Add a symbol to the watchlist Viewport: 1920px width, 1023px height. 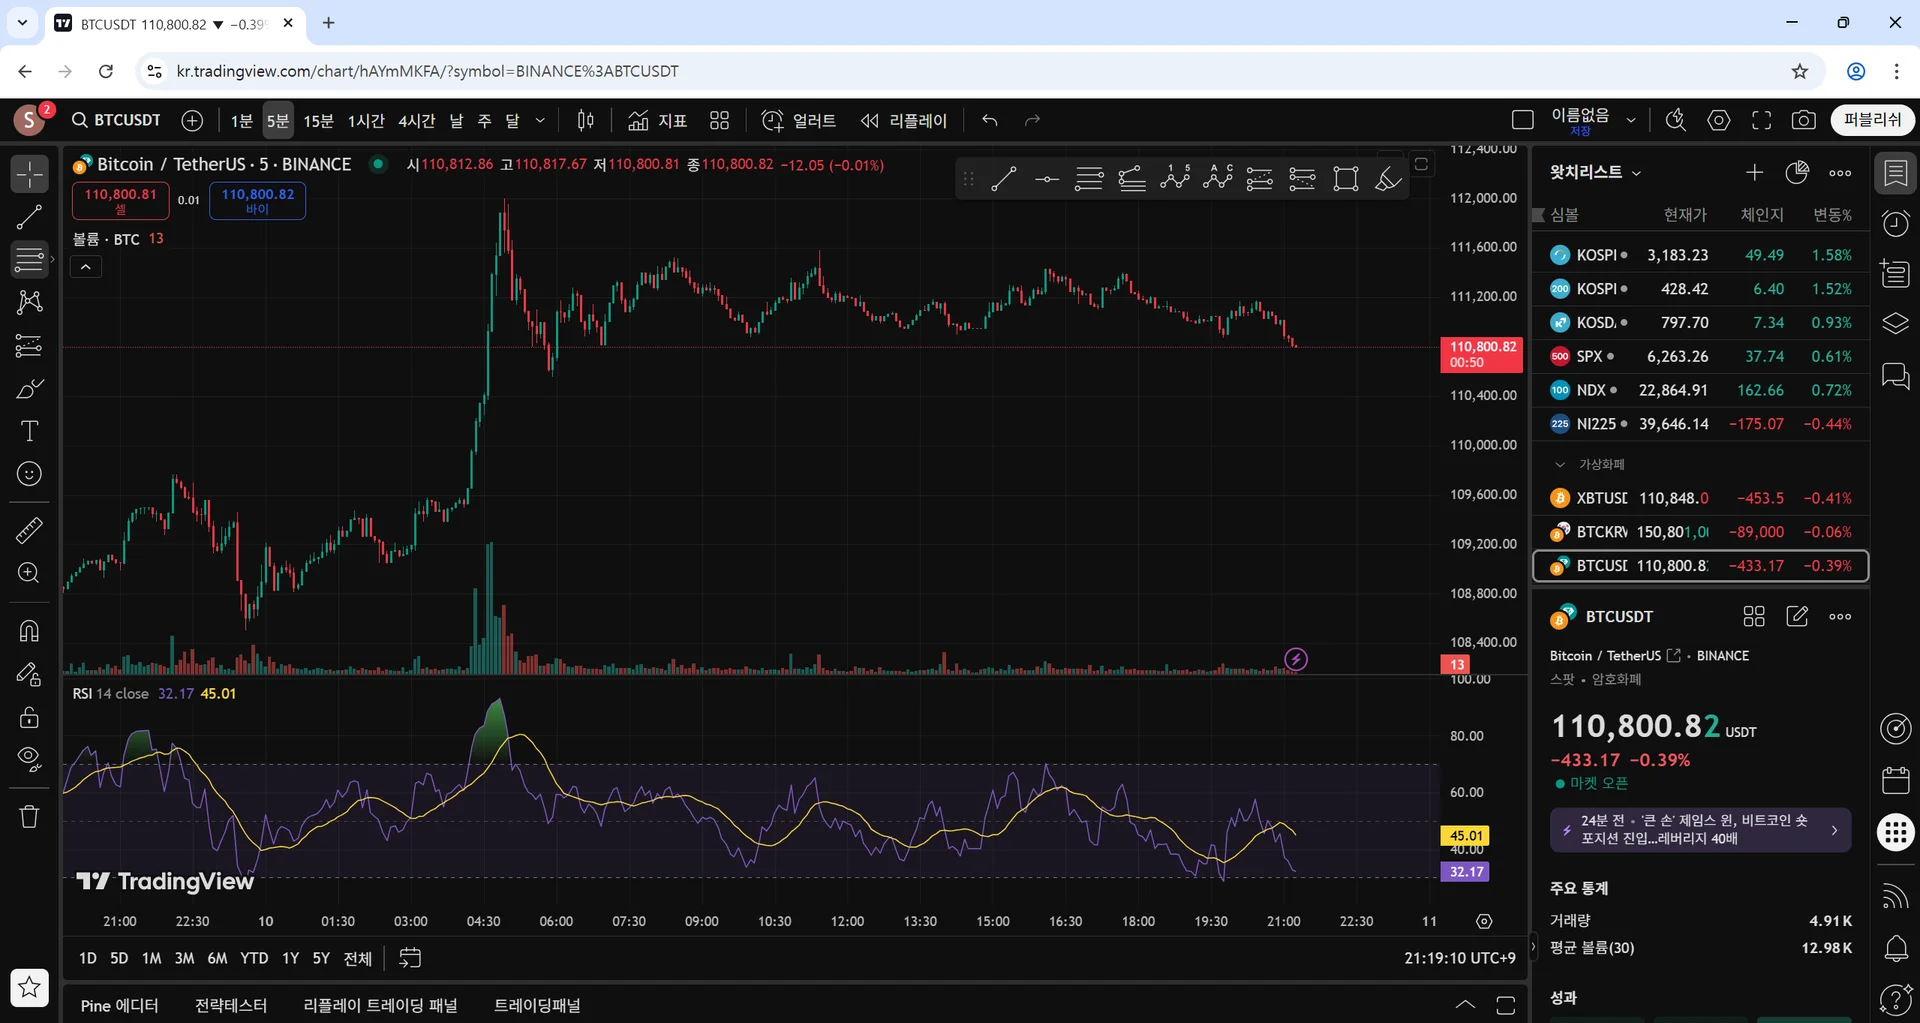1754,173
